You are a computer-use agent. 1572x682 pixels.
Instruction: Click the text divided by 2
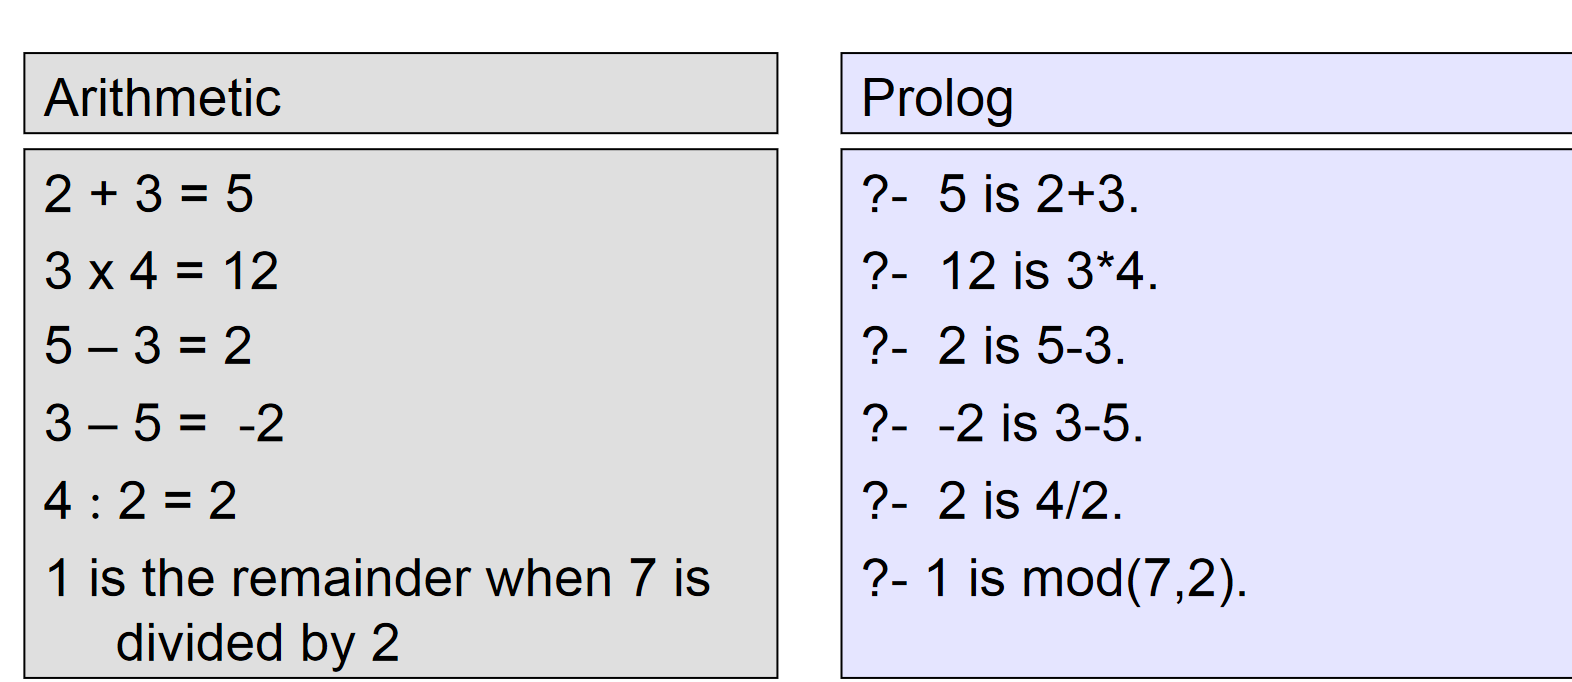258,643
